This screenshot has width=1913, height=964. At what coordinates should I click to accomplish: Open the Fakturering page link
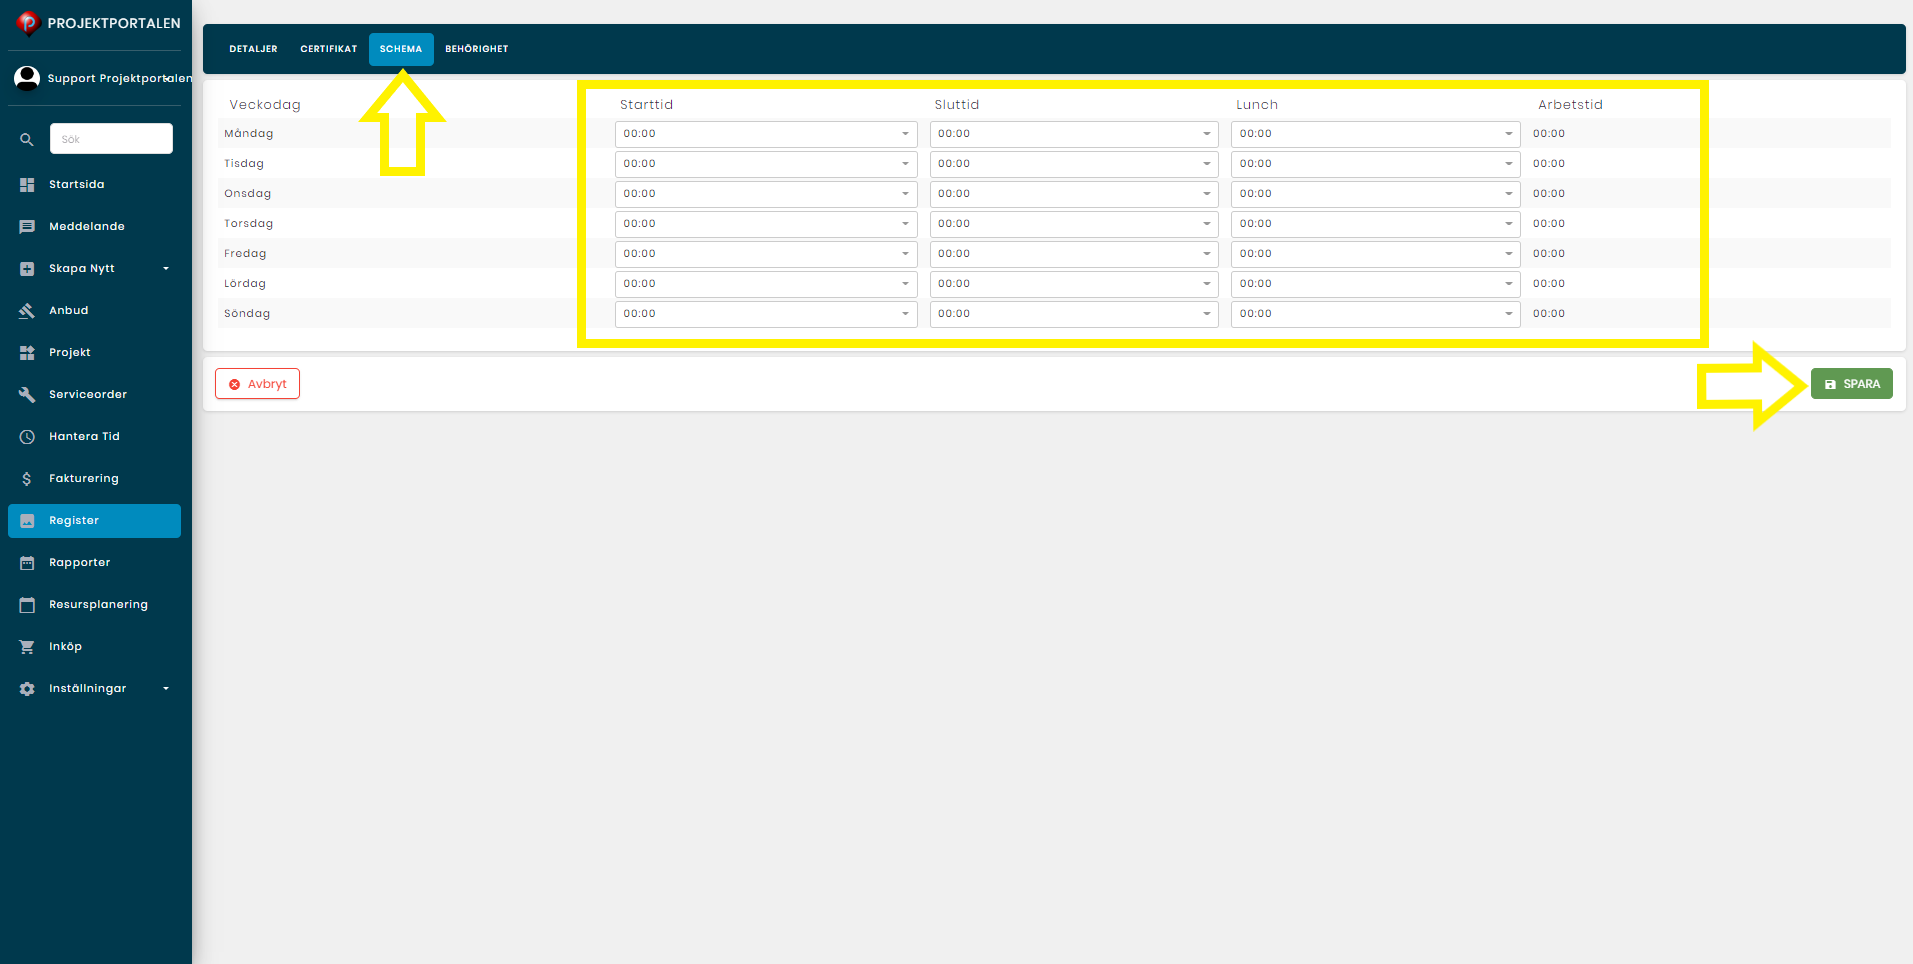point(84,479)
